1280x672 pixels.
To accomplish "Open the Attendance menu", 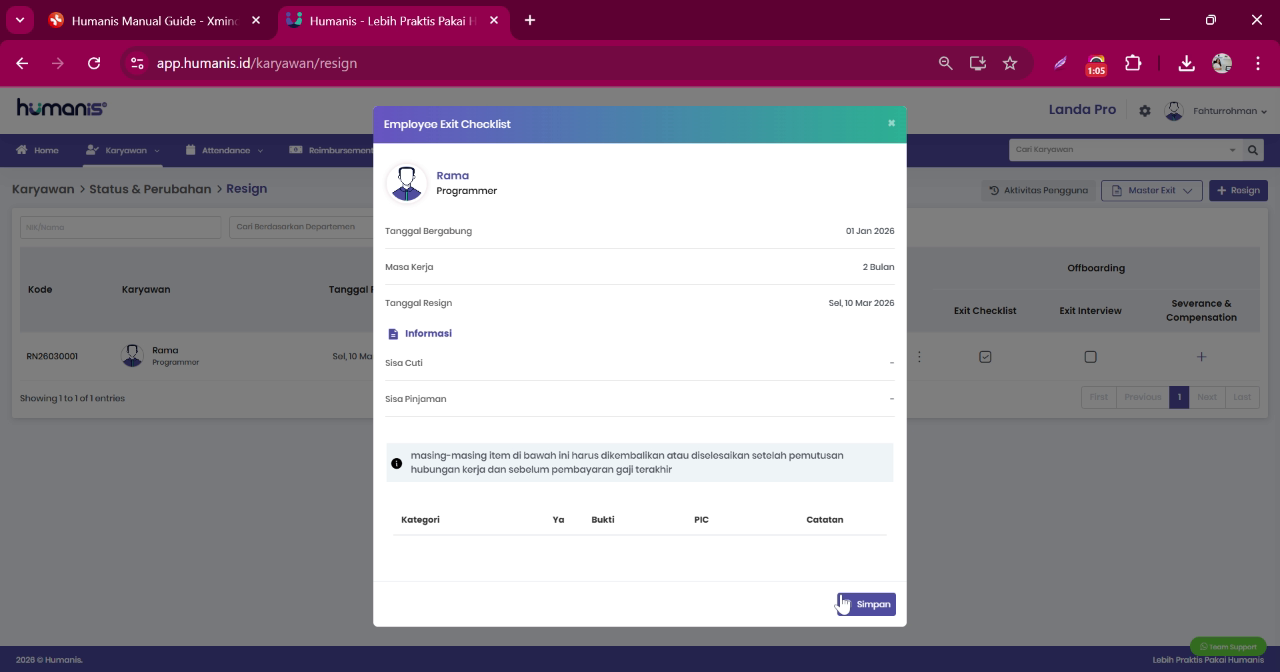I will tap(225, 150).
